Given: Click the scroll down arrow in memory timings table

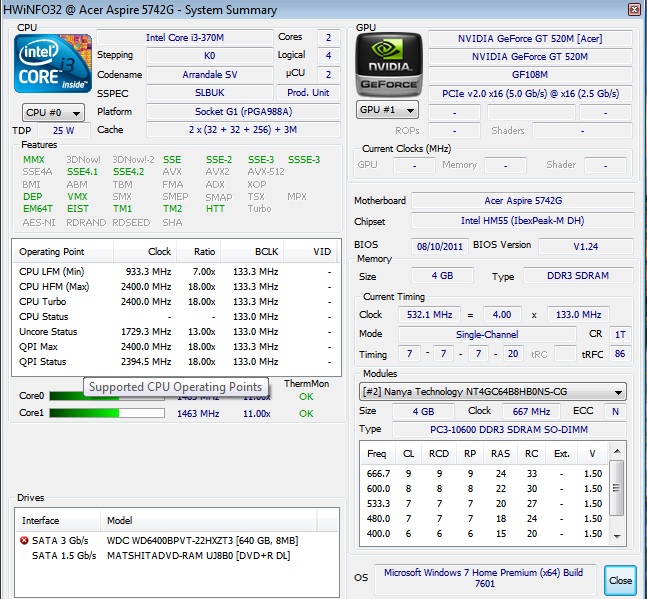Looking at the screenshot, I should pos(617,536).
